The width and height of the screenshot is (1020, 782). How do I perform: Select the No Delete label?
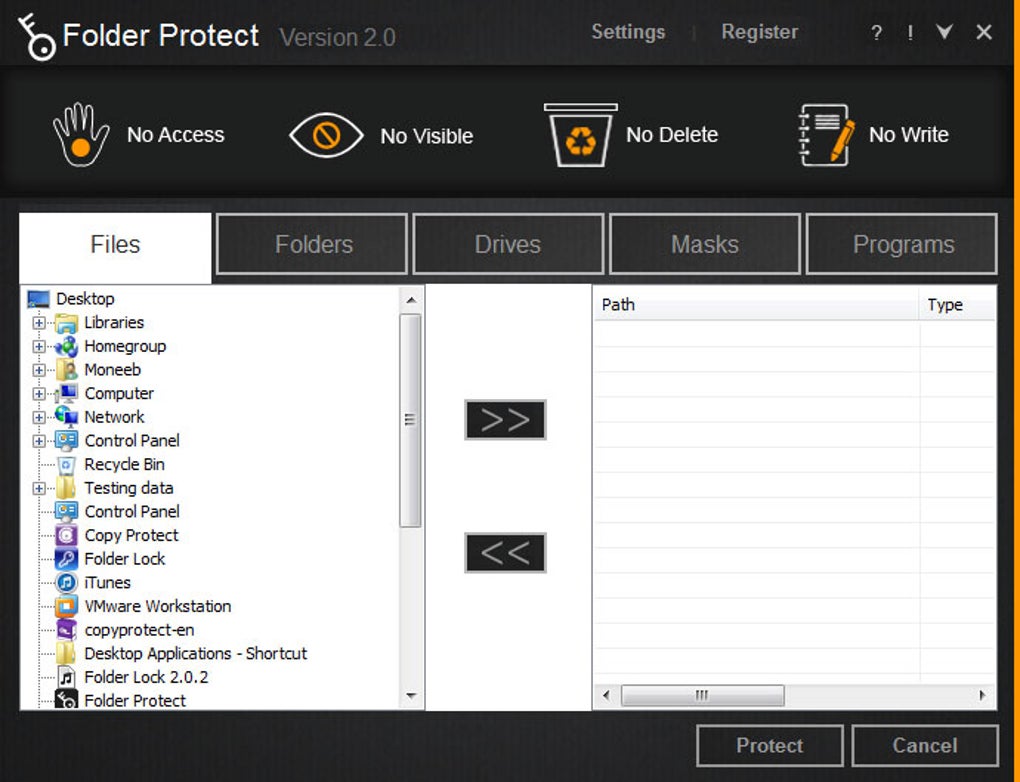click(x=672, y=135)
